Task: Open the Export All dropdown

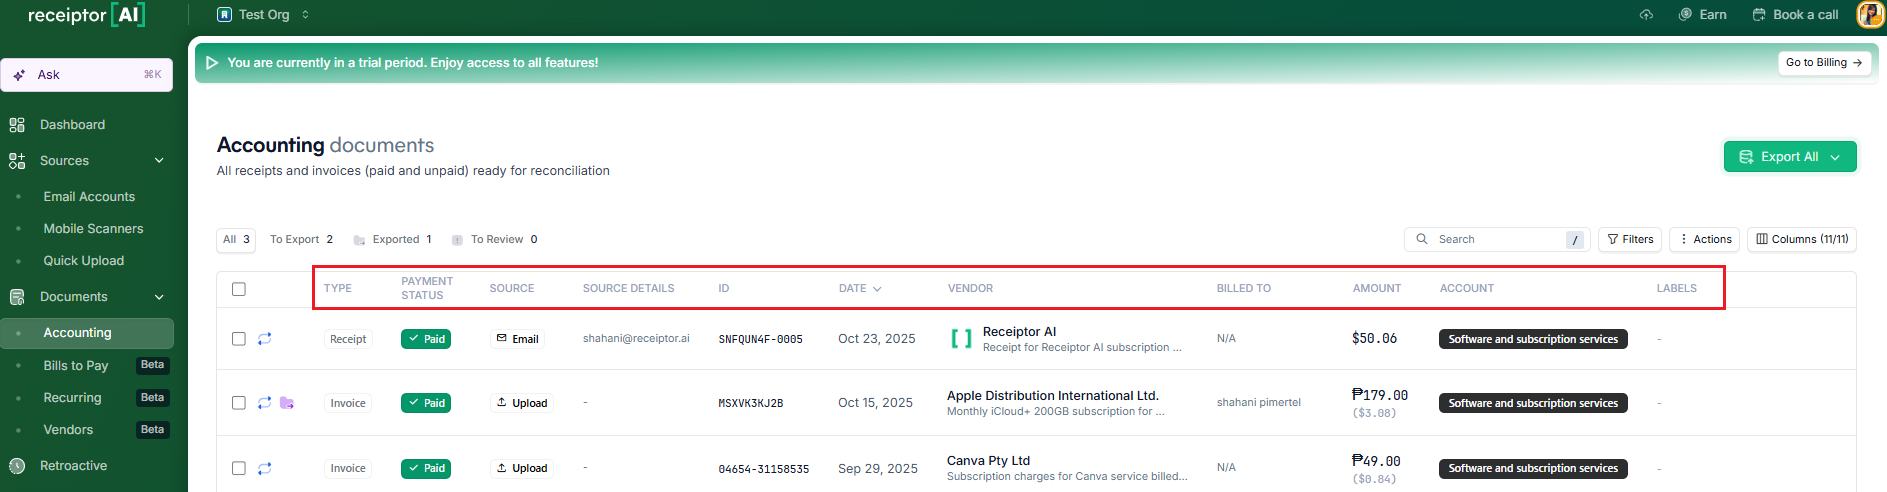Action: (x=1790, y=157)
